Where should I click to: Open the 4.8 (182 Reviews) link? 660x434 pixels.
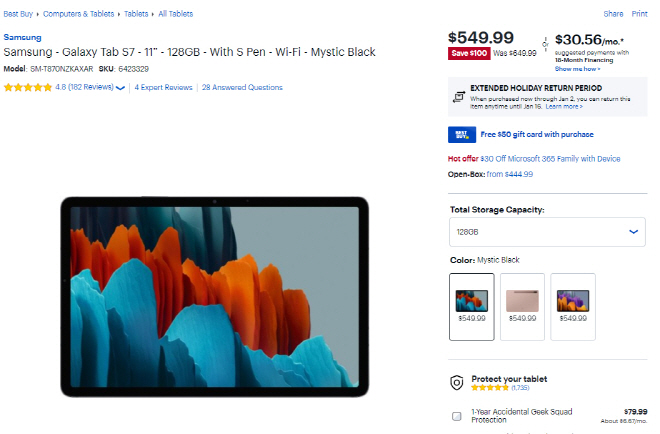(84, 87)
